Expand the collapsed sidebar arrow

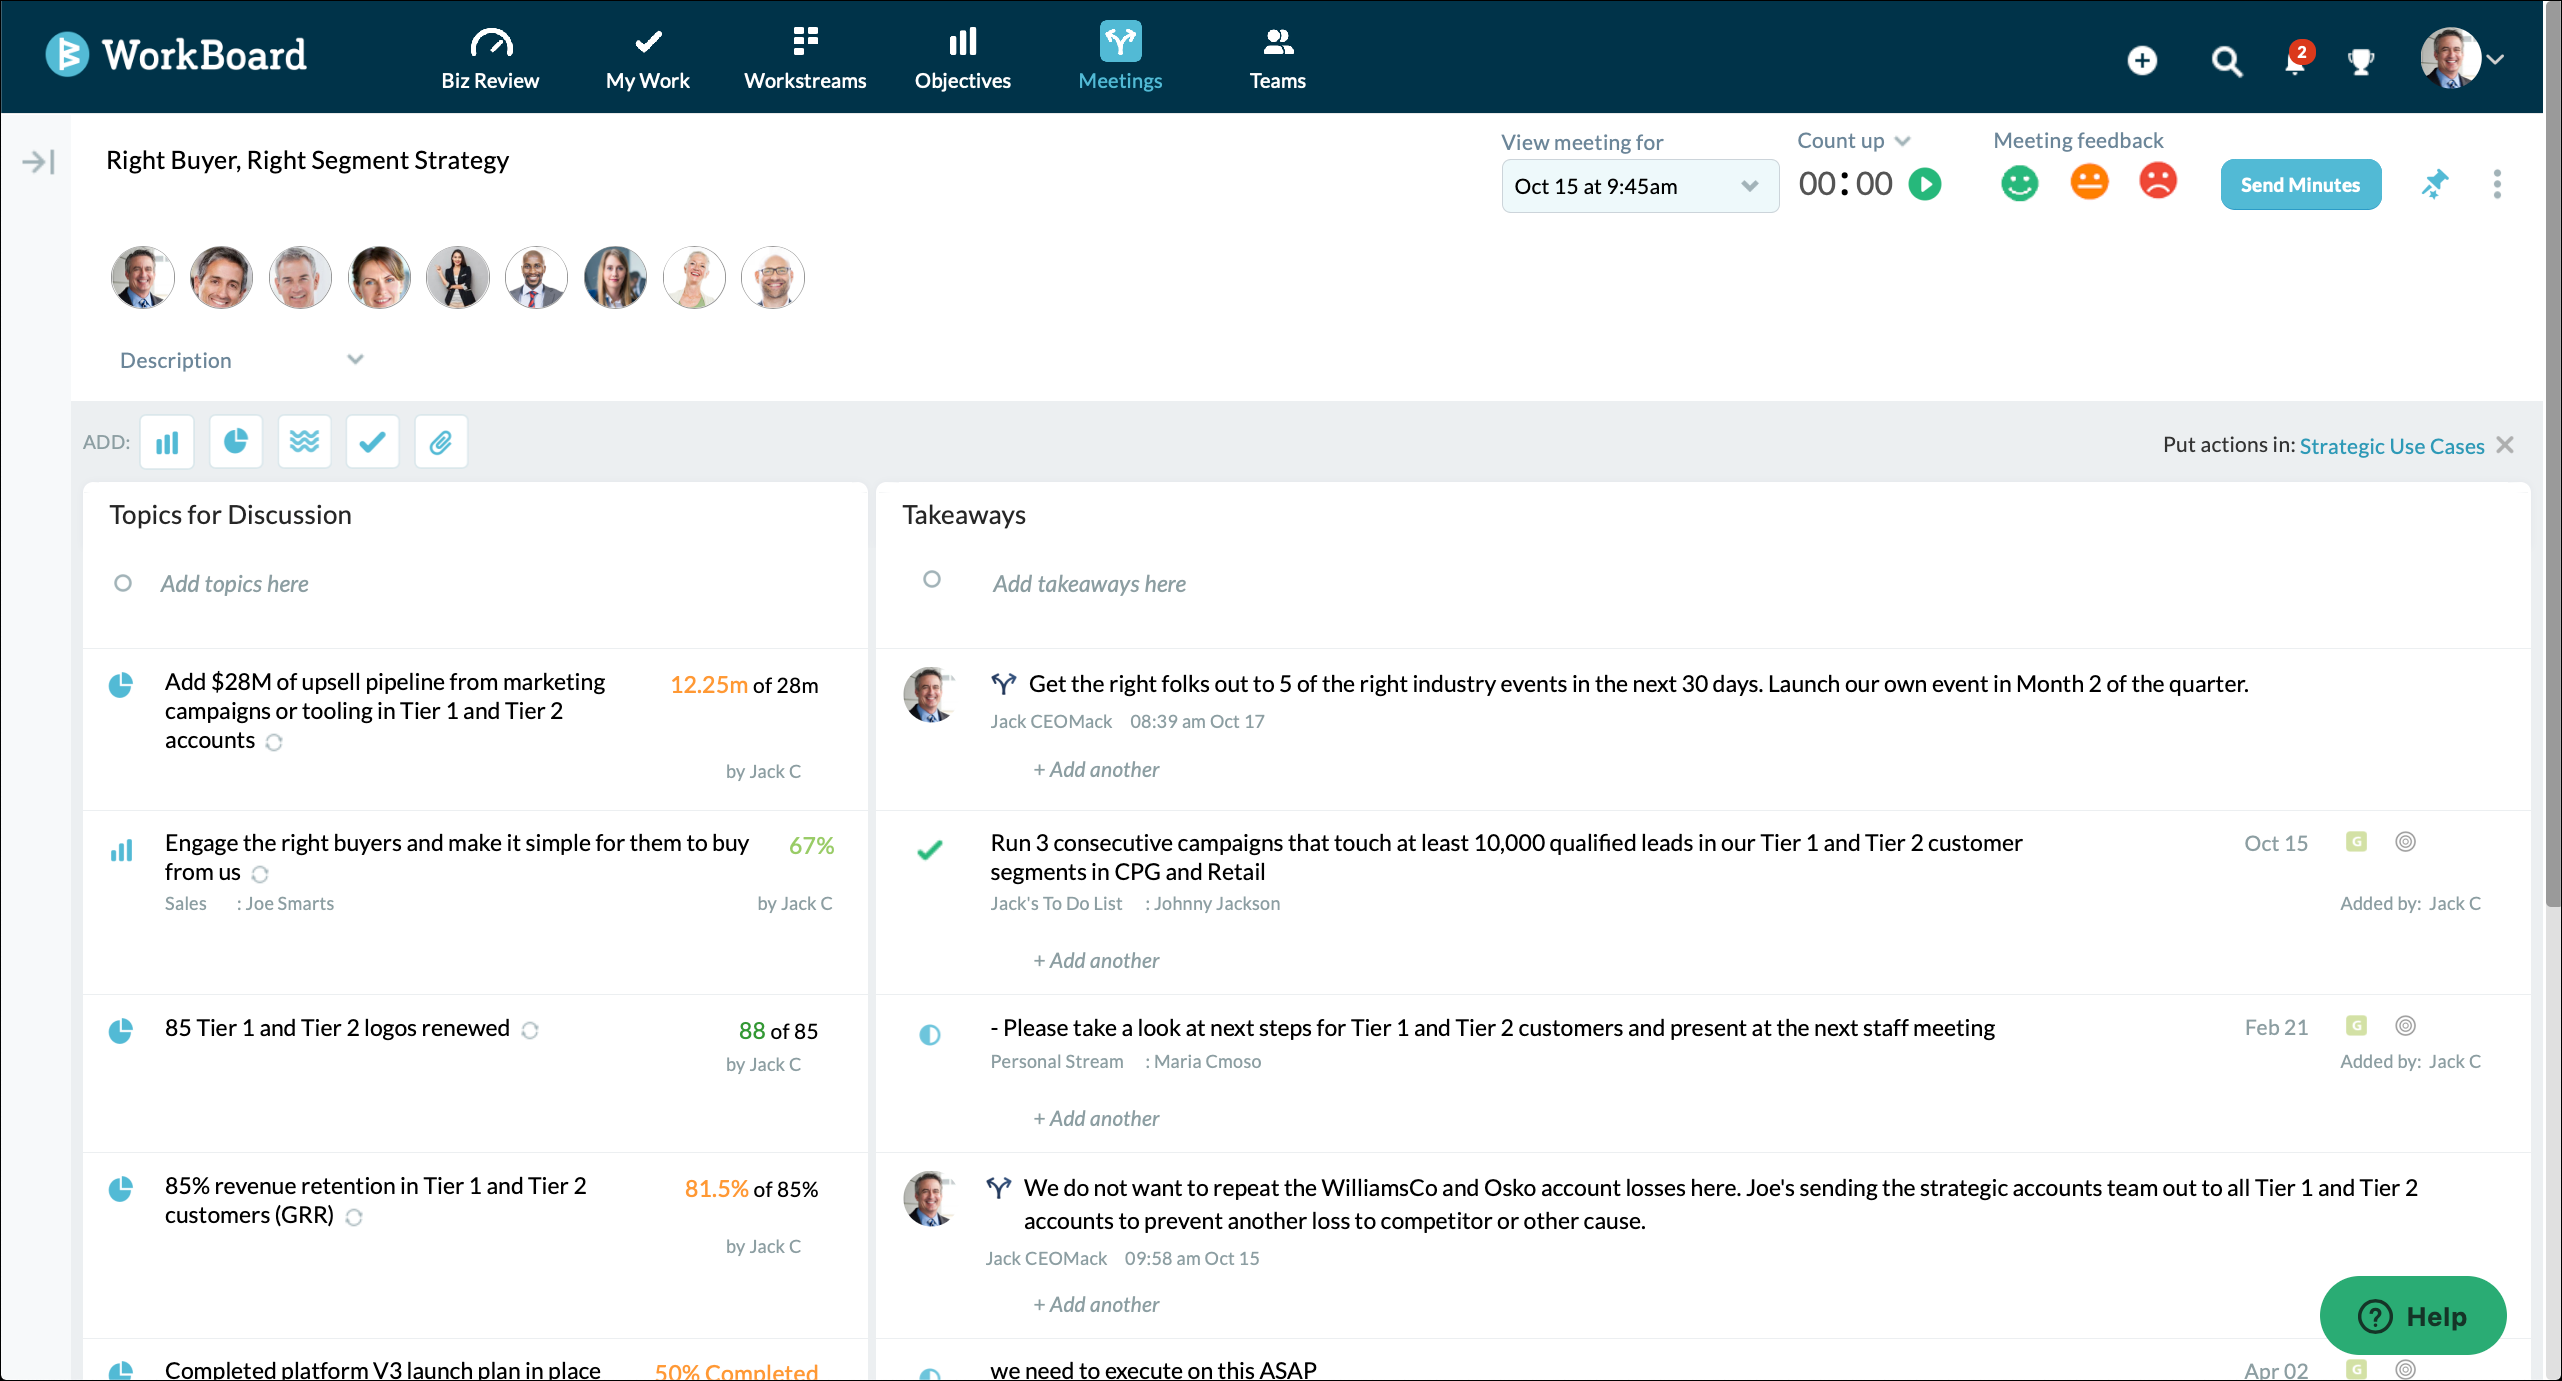point(37,161)
